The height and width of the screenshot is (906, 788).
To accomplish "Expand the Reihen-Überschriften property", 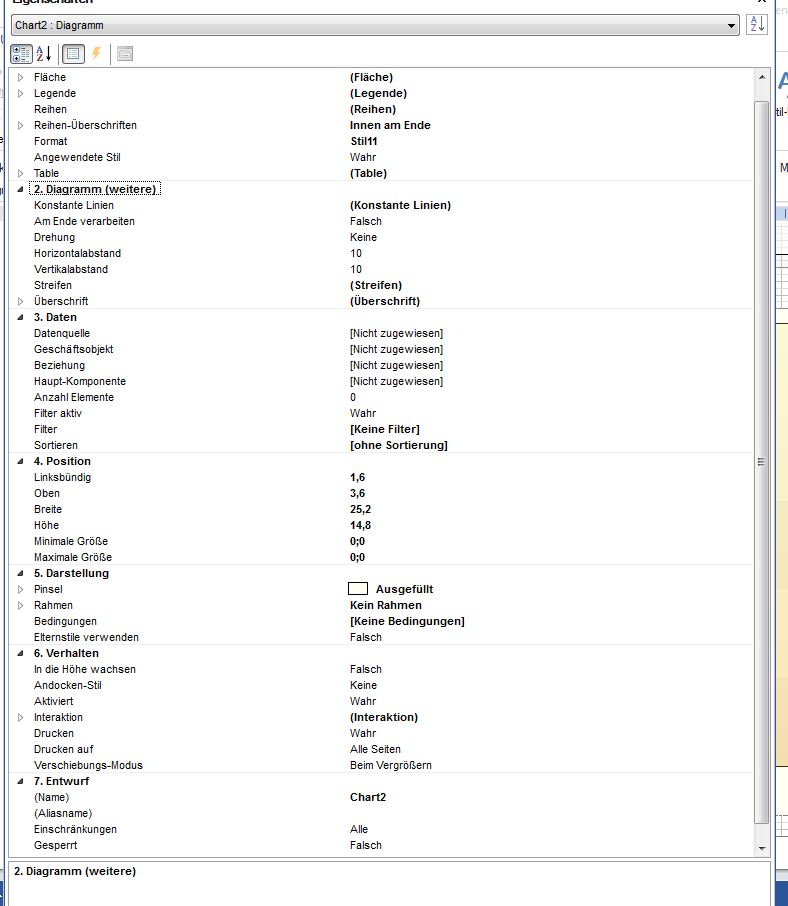I will coord(20,125).
